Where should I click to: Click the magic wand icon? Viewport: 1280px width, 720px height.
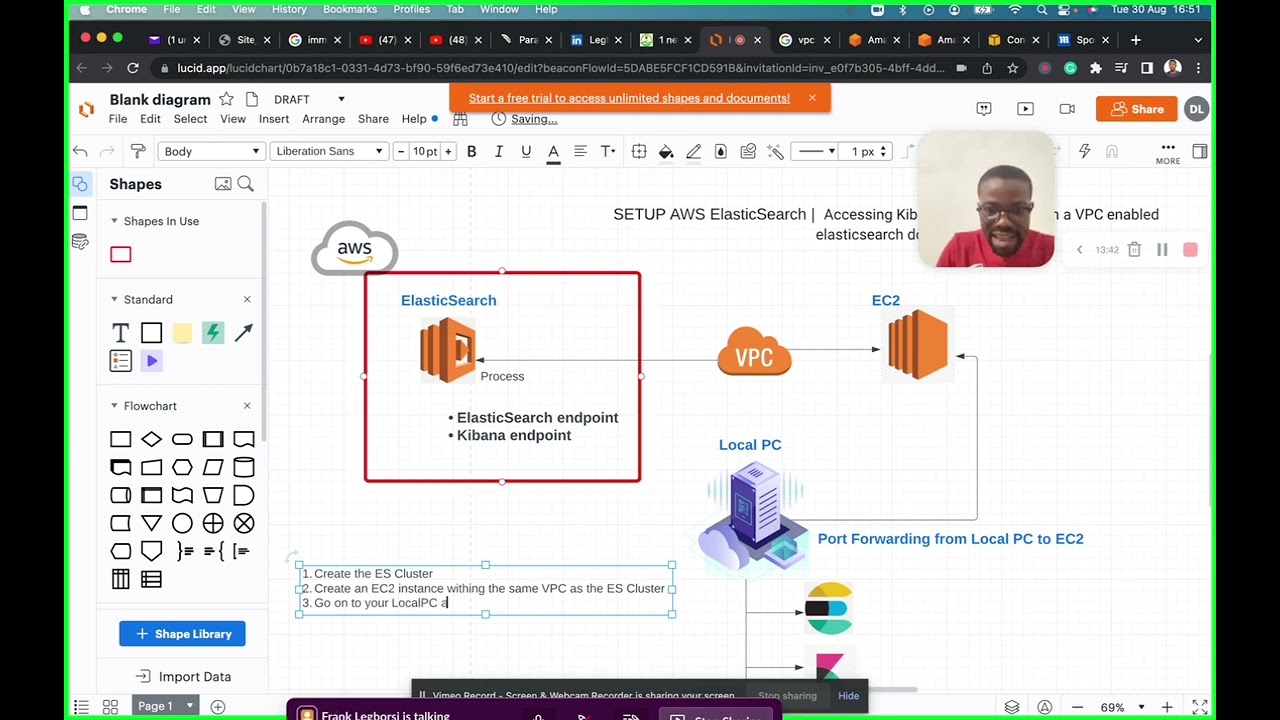[x=775, y=151]
